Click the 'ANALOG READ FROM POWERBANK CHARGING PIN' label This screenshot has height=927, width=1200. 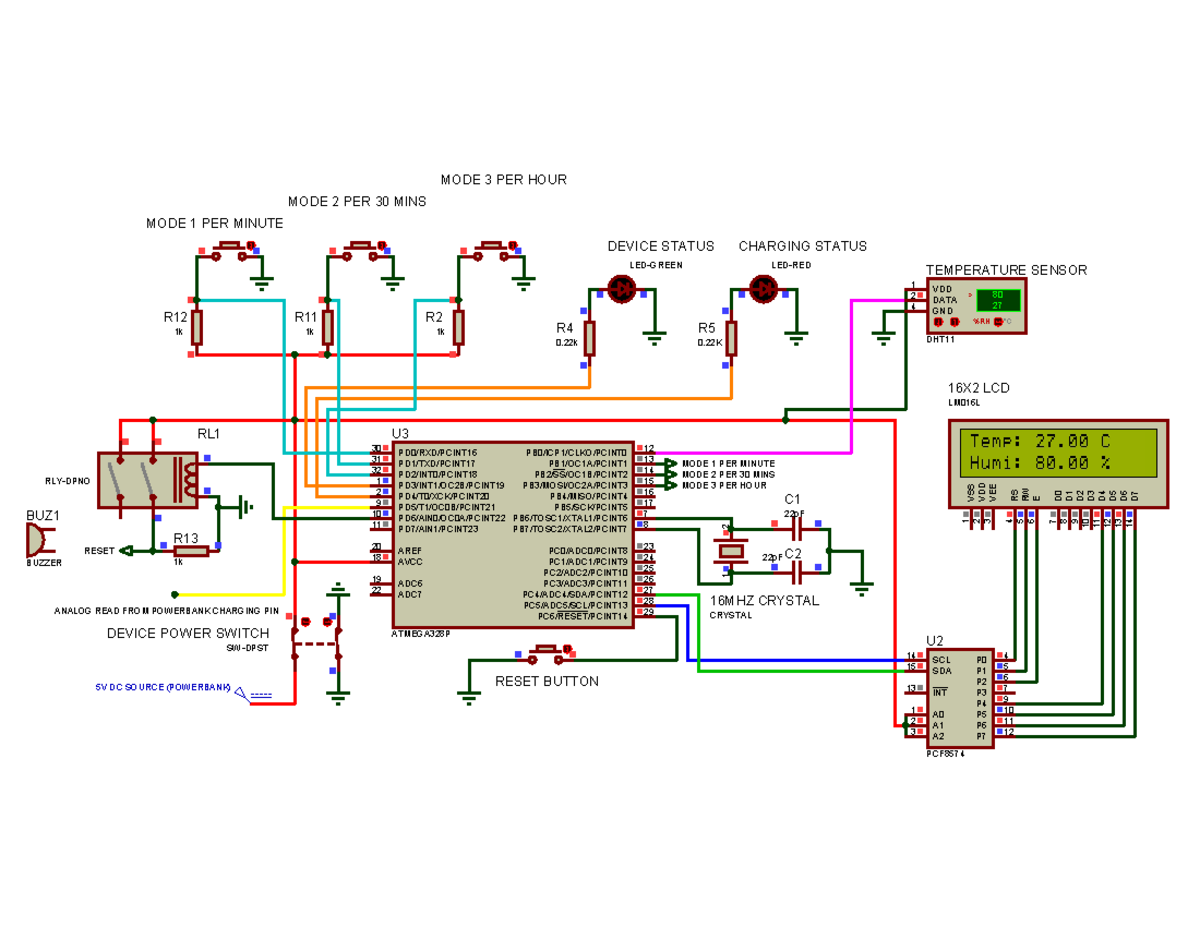tap(165, 610)
